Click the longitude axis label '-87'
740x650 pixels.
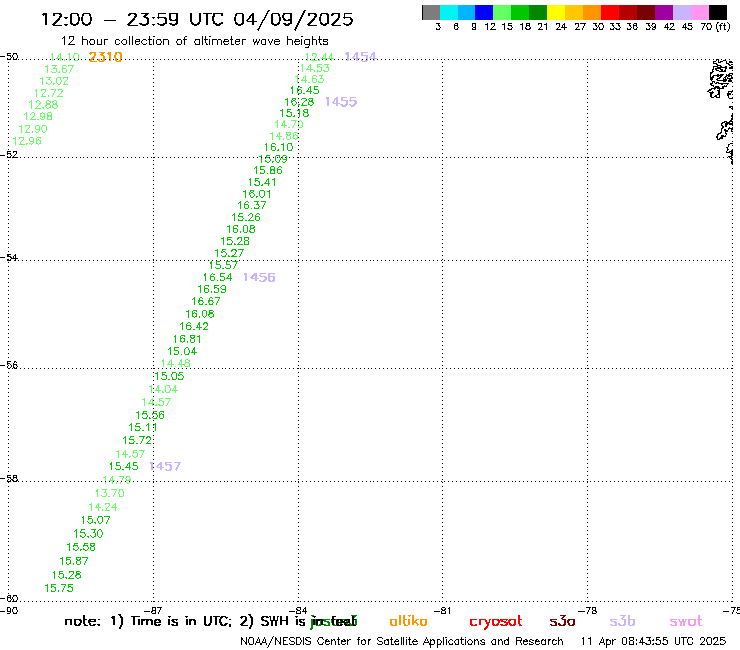153,611
